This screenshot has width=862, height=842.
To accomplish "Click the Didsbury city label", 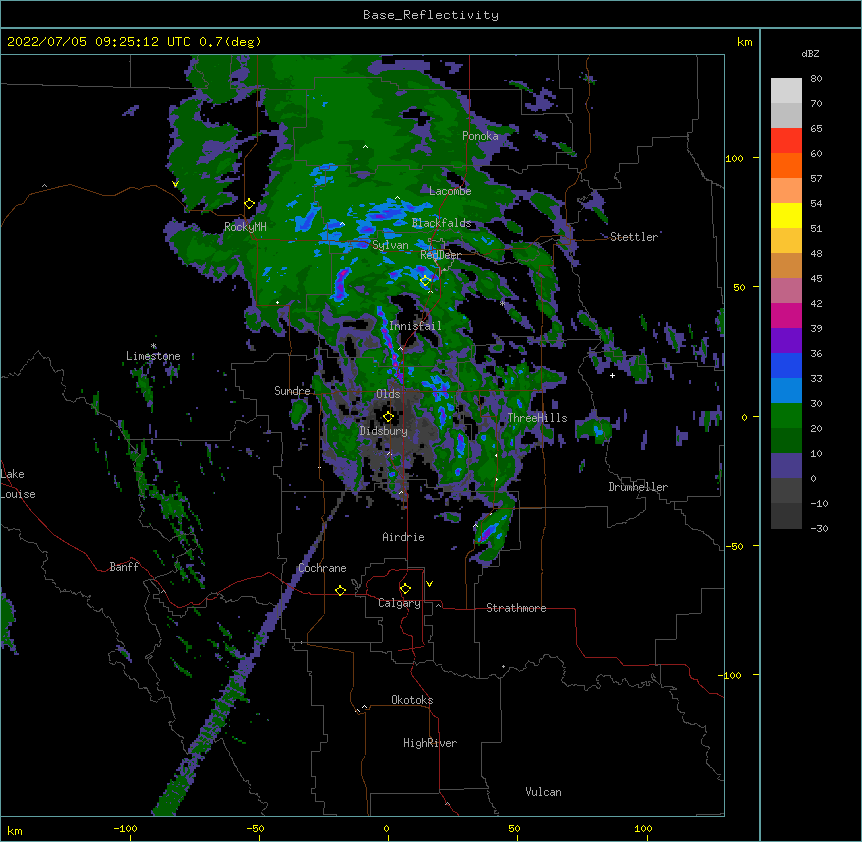I will (383, 431).
